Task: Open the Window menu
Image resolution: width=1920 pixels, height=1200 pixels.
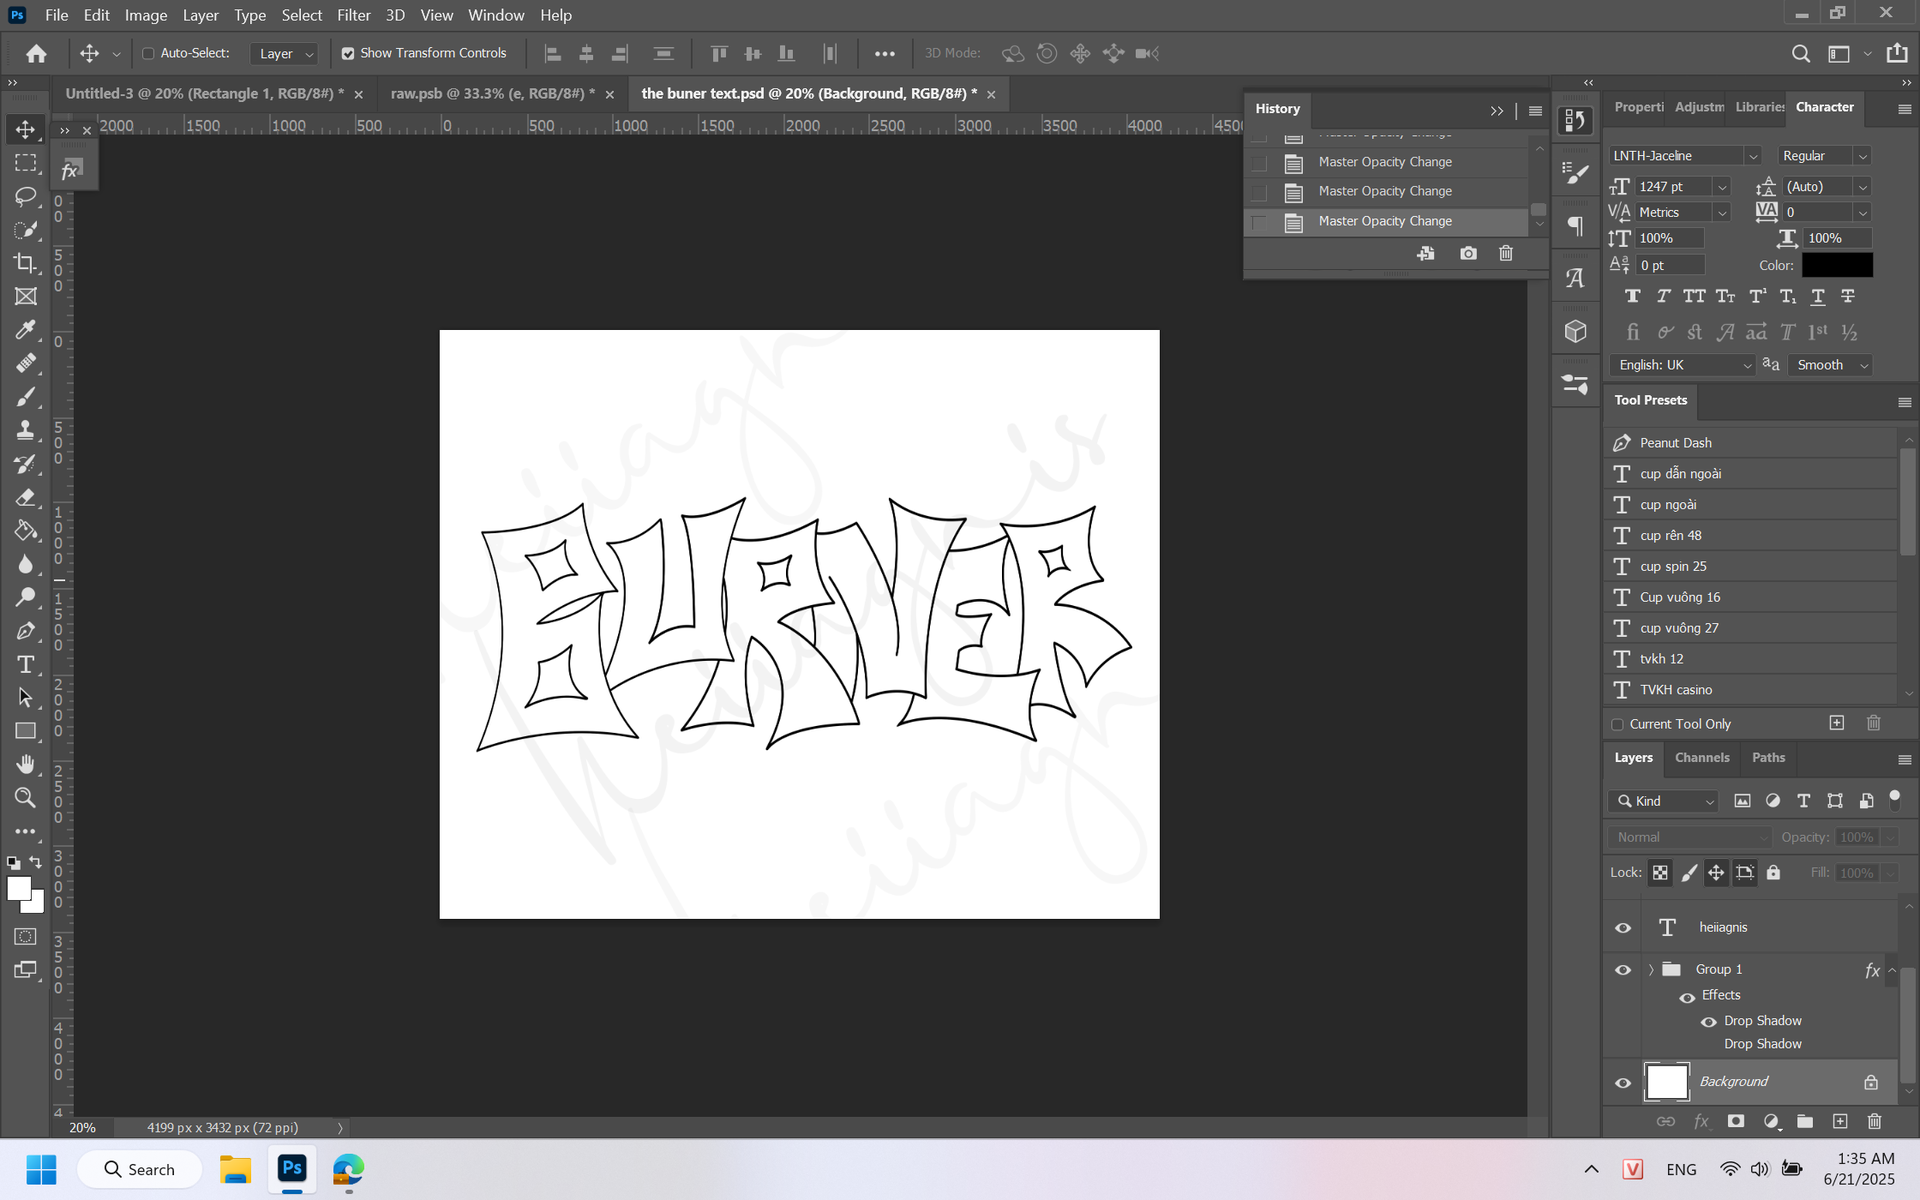Action: tap(496, 15)
